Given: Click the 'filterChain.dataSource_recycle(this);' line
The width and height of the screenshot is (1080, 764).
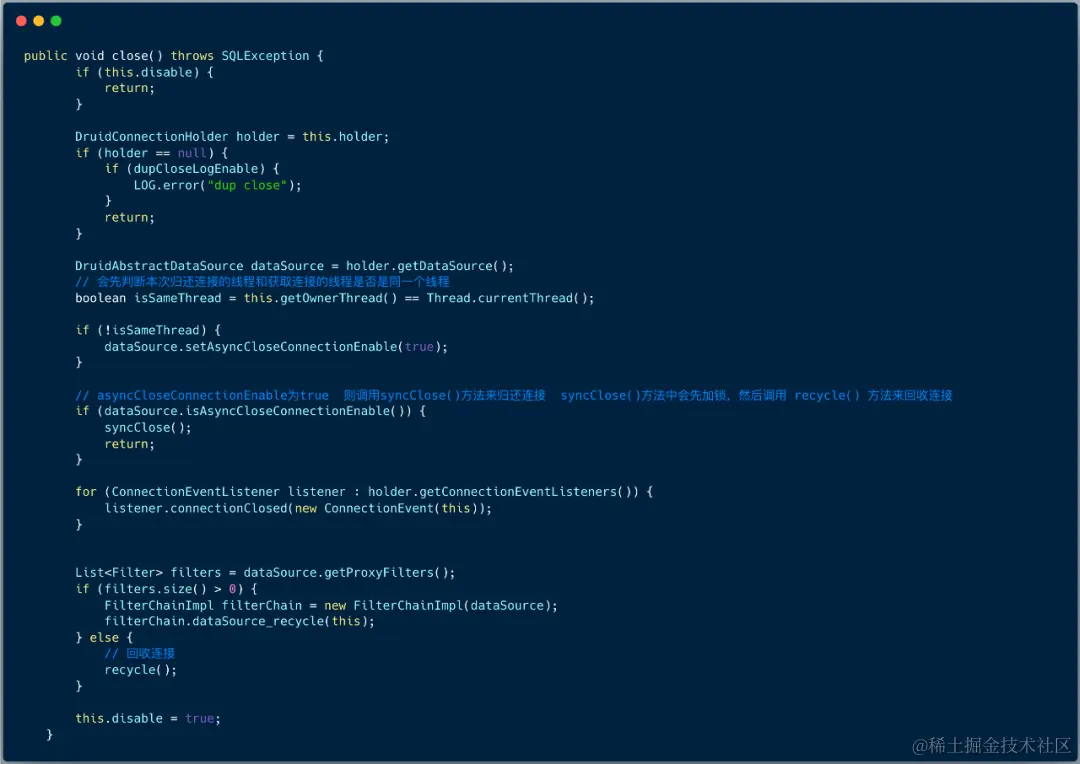Looking at the screenshot, I should pos(240,621).
